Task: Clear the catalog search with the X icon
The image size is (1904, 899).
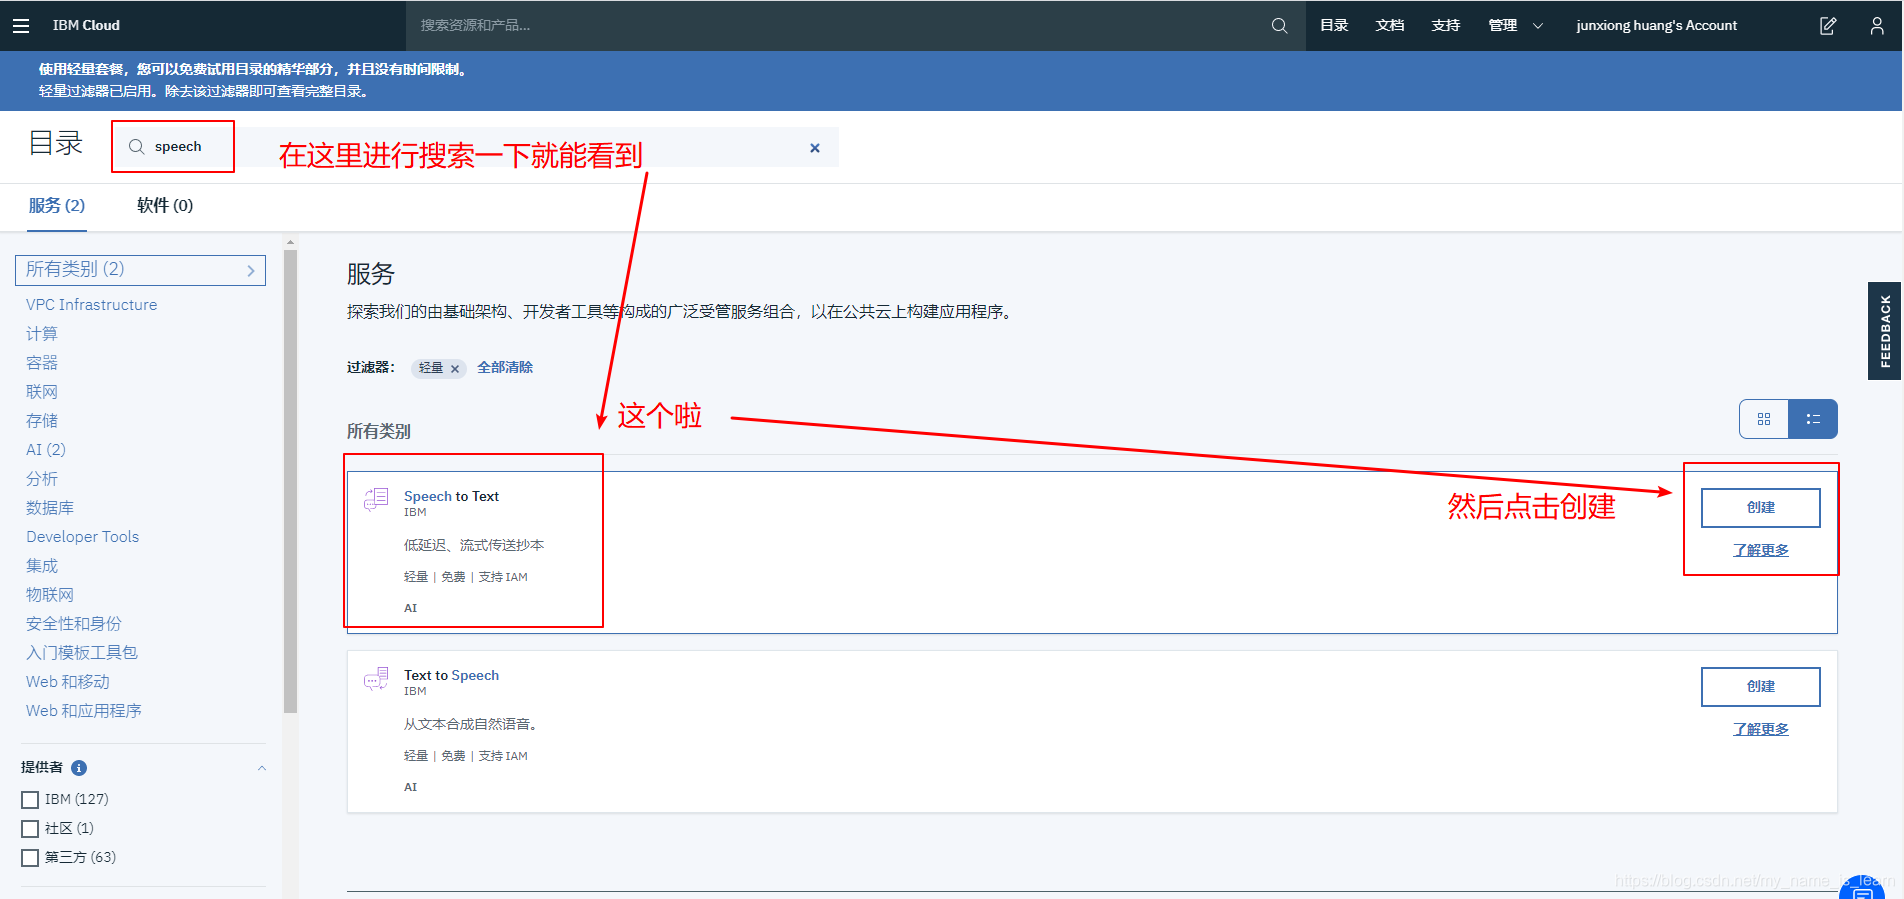Action: point(815,148)
